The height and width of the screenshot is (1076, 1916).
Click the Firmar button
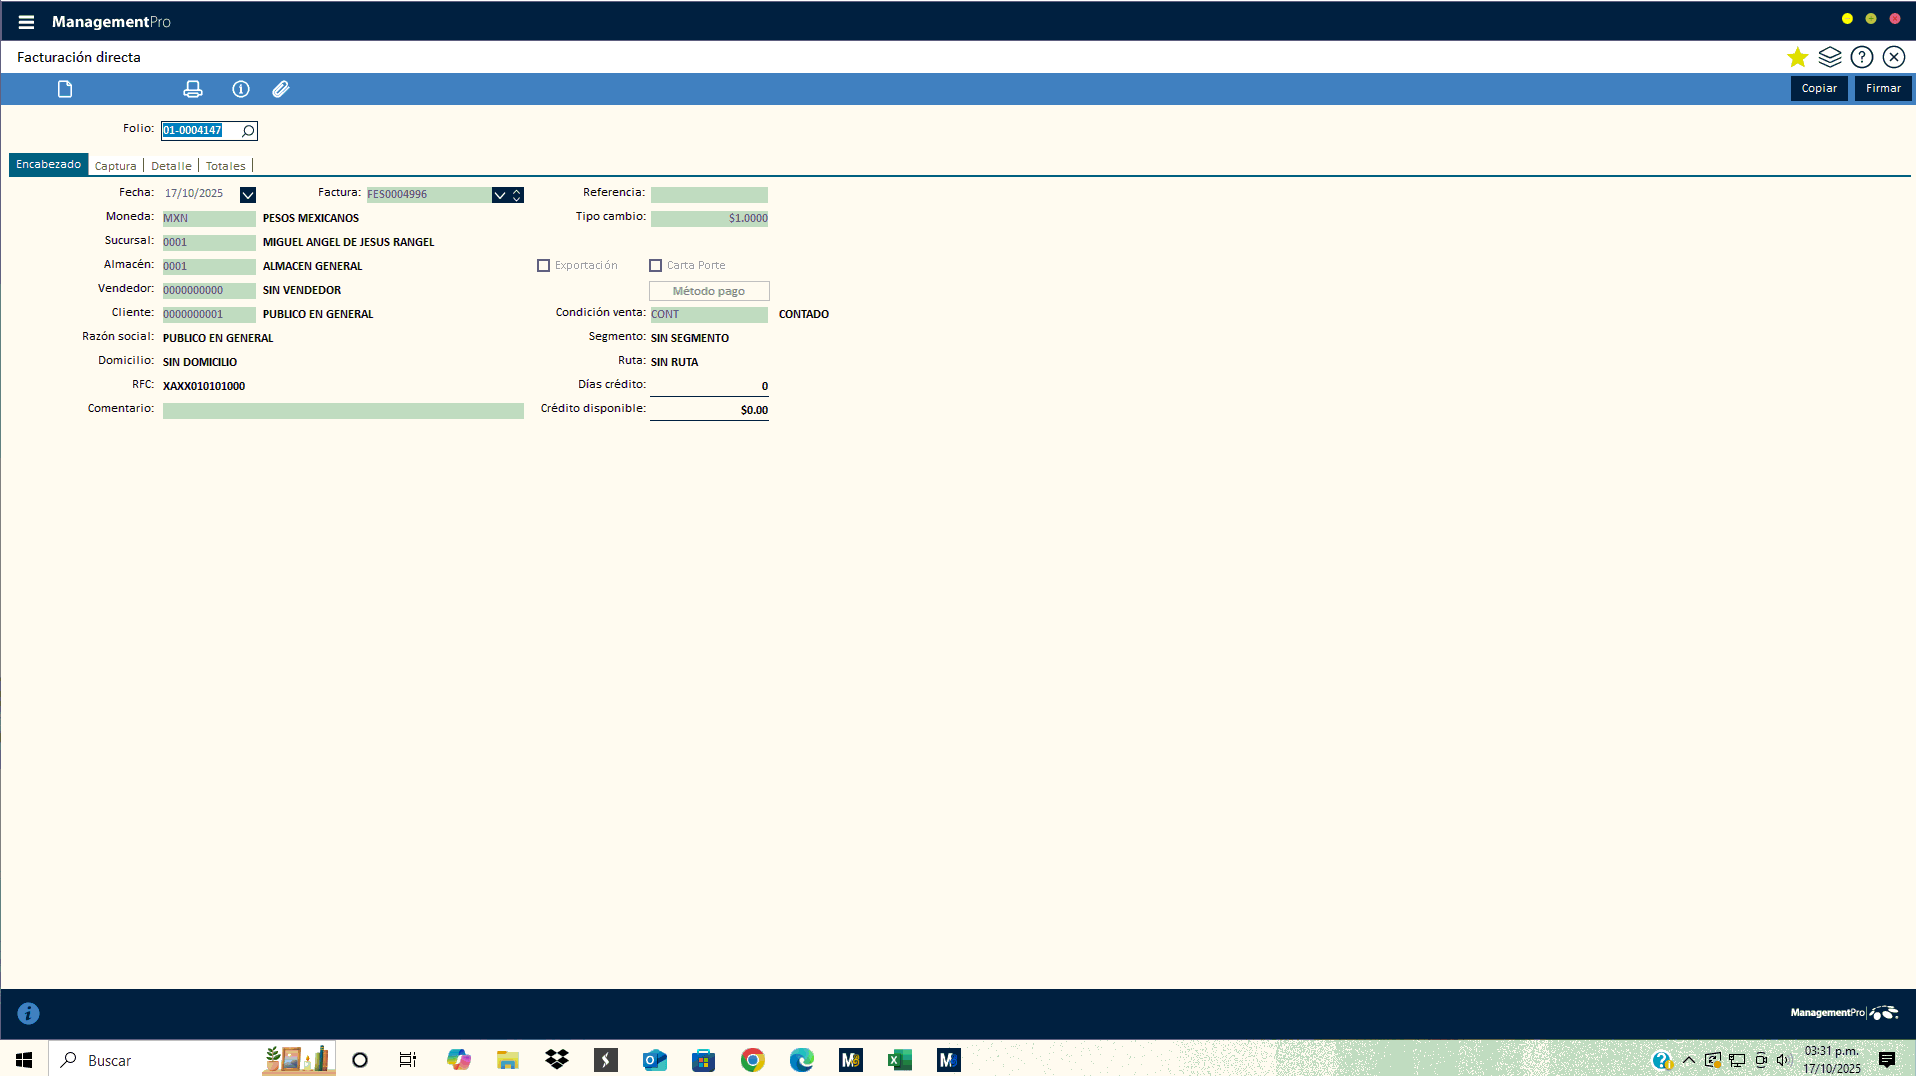(x=1882, y=89)
